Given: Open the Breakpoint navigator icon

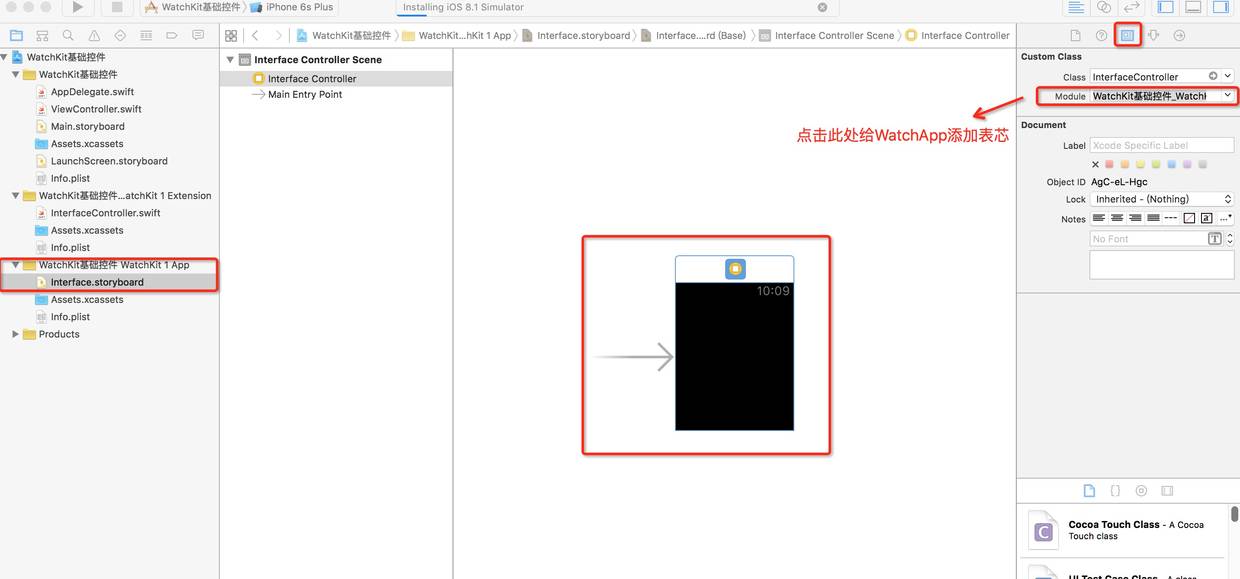Looking at the screenshot, I should click(172, 35).
